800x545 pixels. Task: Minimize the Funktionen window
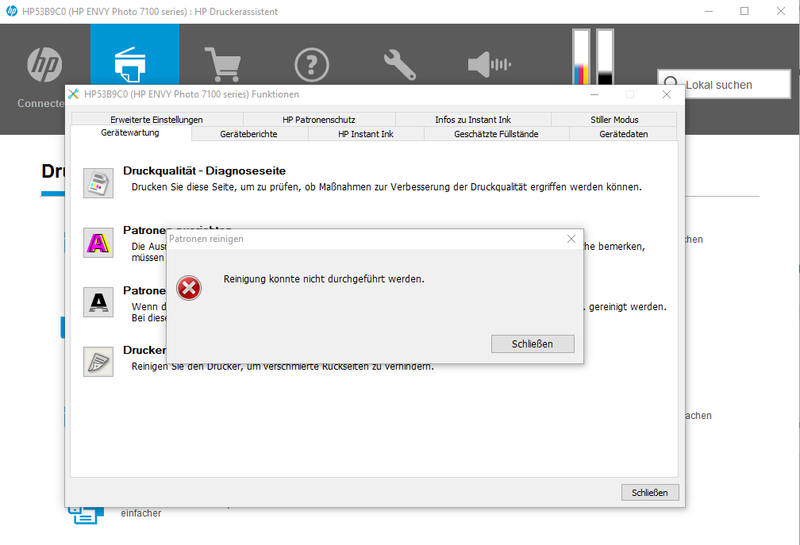point(594,94)
